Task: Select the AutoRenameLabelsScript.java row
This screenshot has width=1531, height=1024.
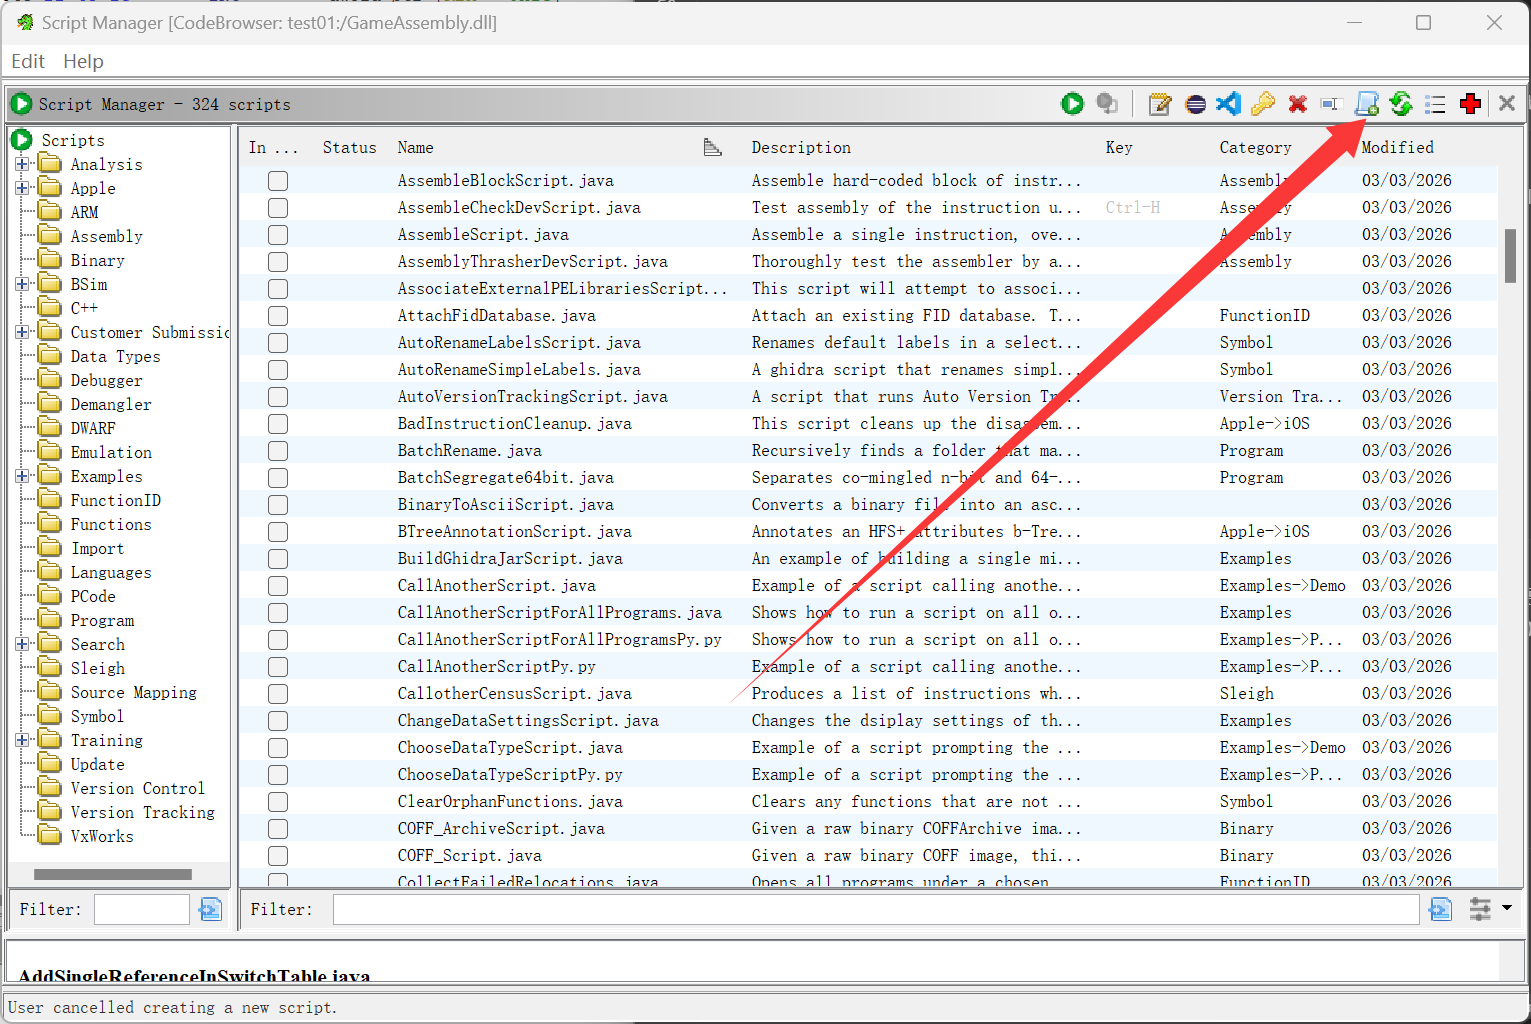Action: tap(868, 343)
